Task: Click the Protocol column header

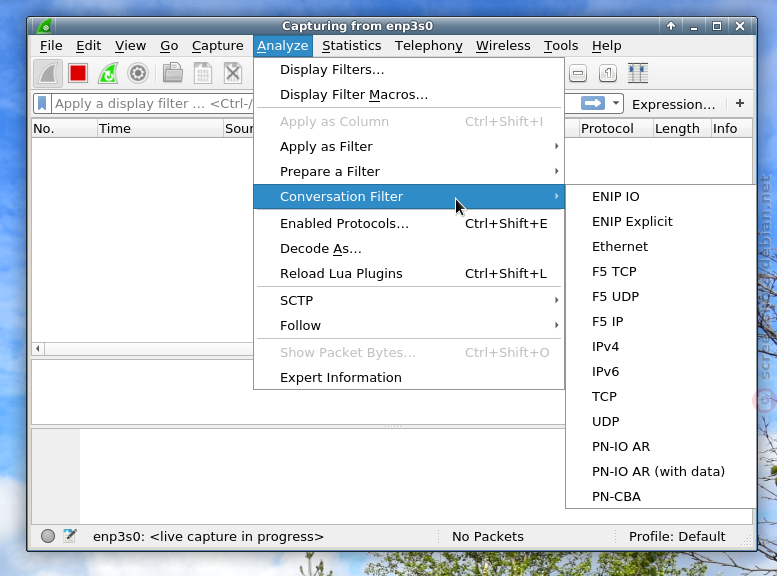Action: [616, 128]
